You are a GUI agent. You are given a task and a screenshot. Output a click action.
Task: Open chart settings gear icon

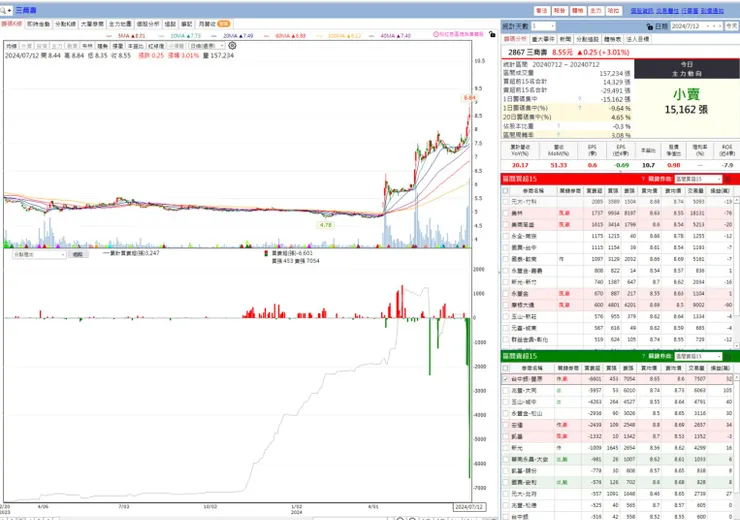[232, 46]
